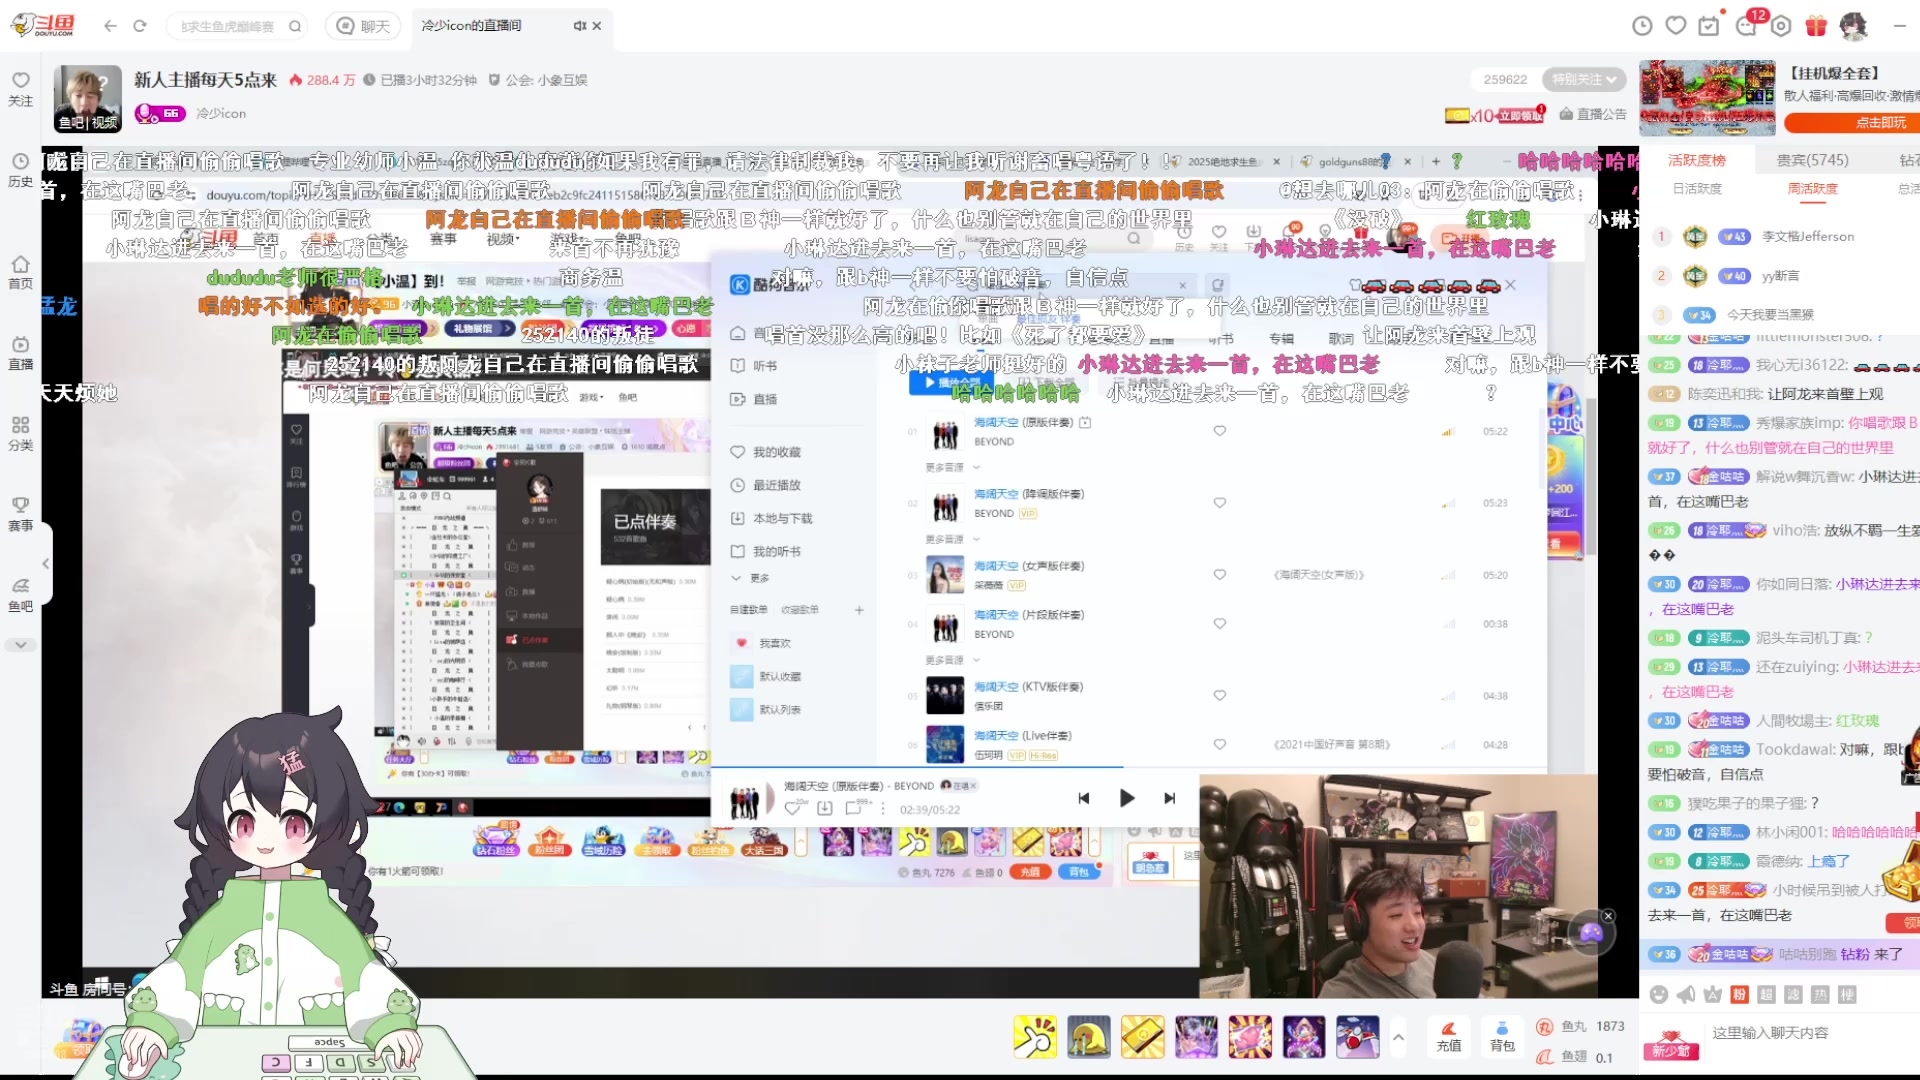Open settings hexagon icon in header

[1781, 26]
